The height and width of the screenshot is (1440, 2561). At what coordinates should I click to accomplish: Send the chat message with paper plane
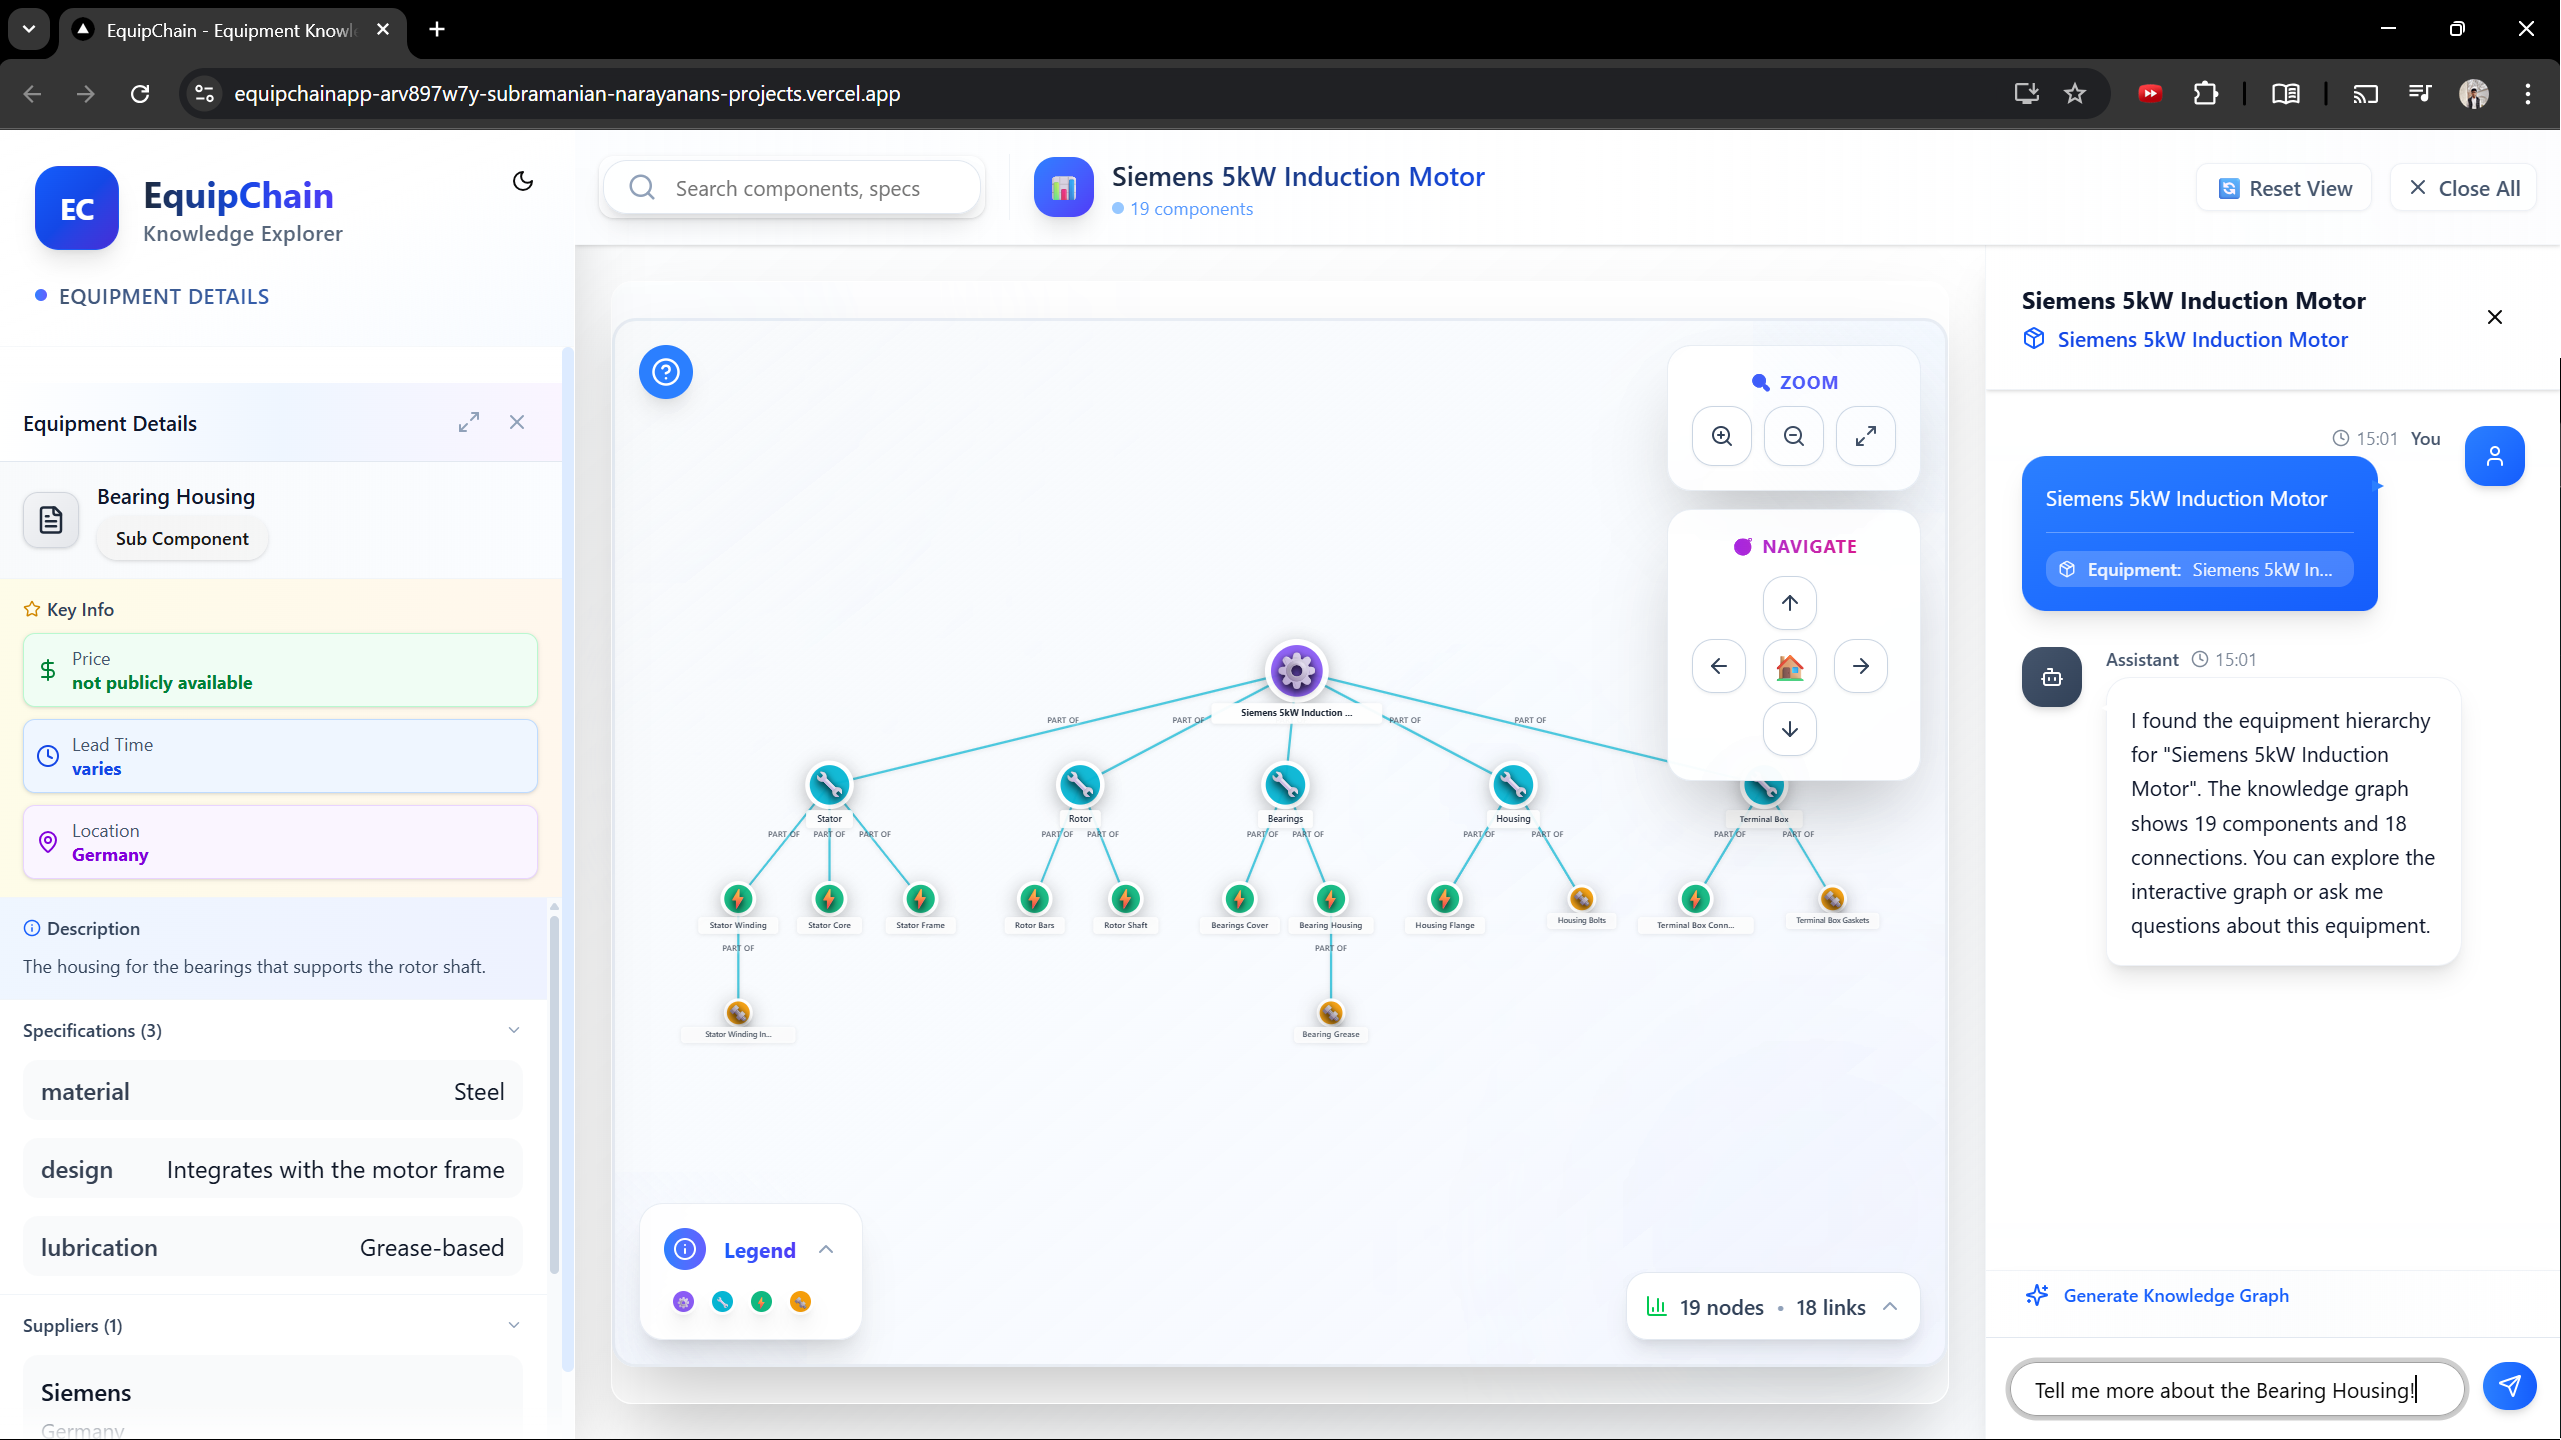click(x=2509, y=1386)
